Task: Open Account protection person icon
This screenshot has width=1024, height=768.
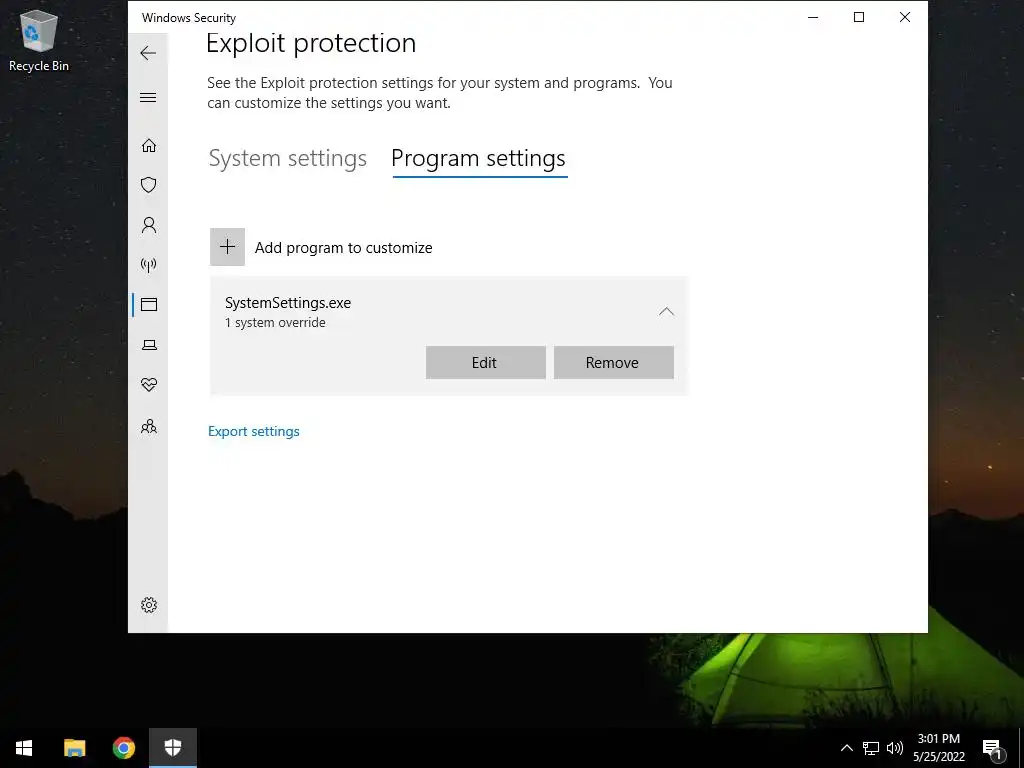Action: point(149,225)
